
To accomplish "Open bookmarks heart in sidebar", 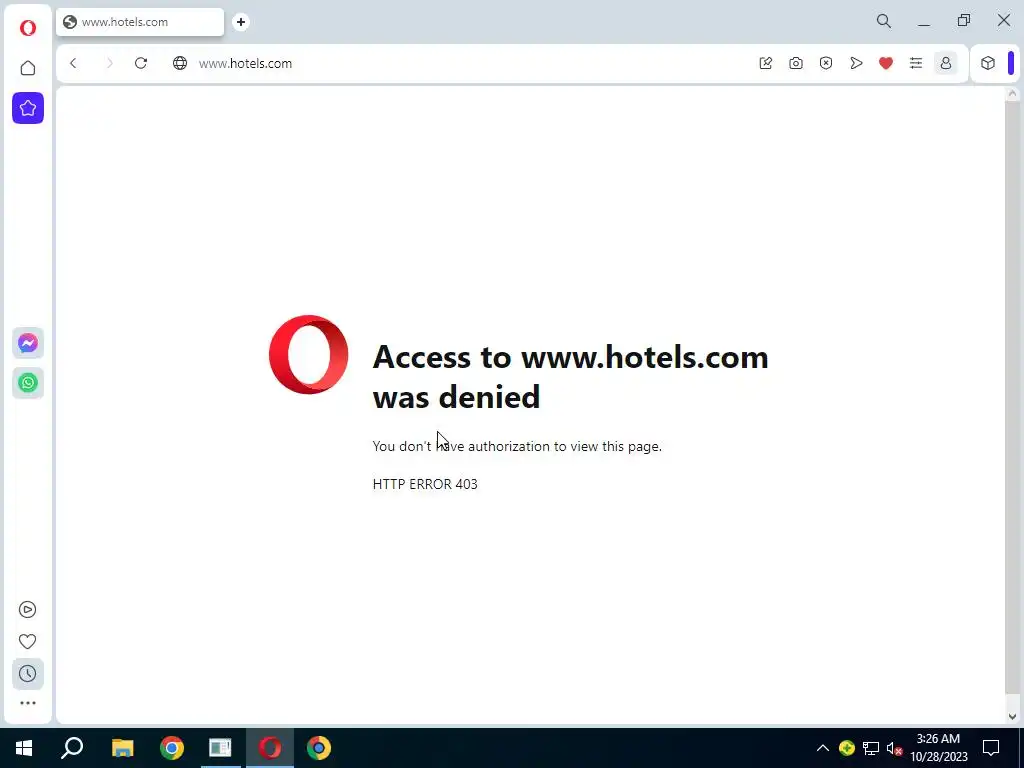I will click(27, 641).
